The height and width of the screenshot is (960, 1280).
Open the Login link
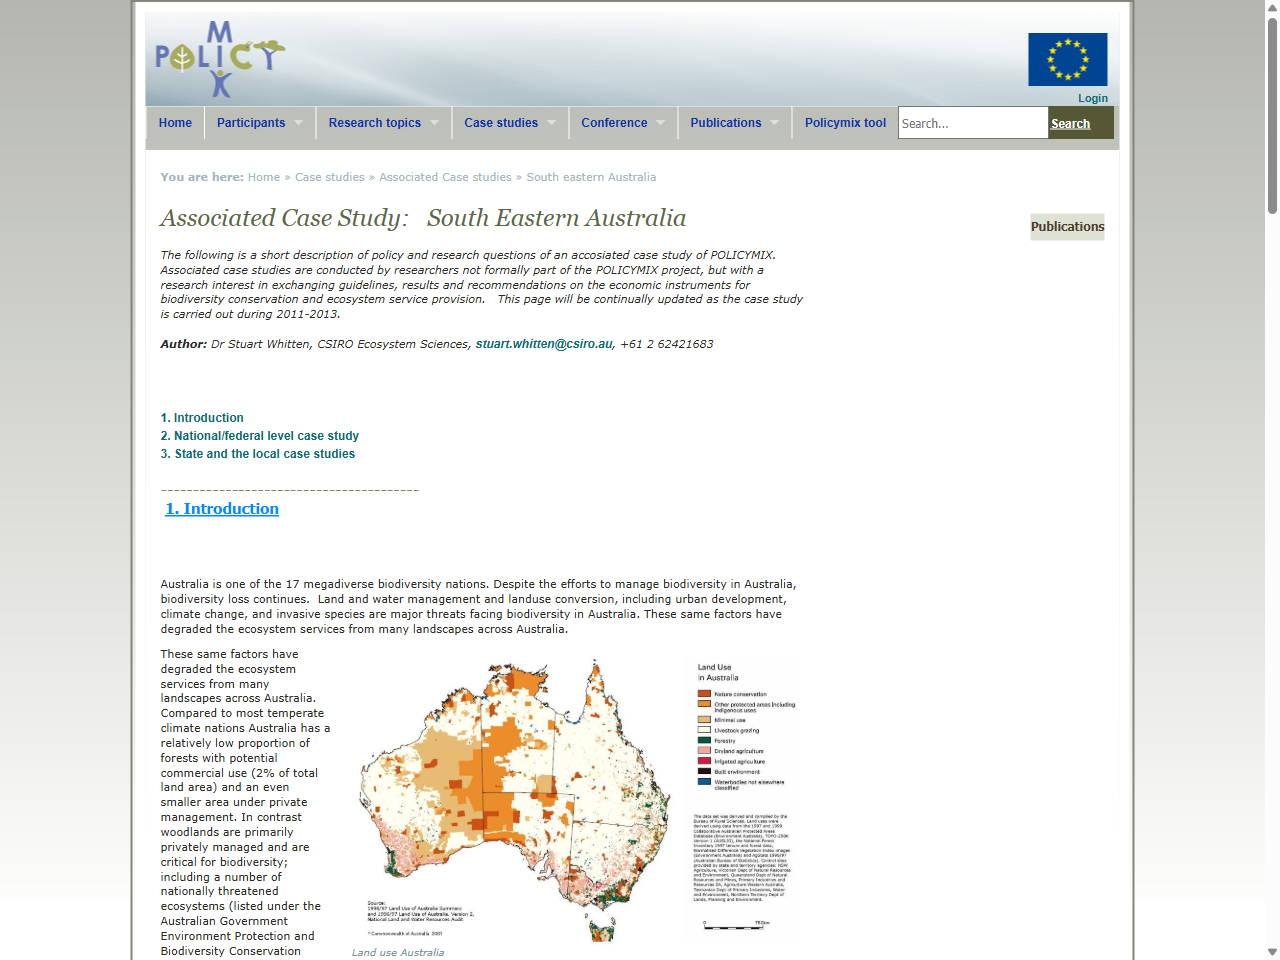click(1092, 98)
